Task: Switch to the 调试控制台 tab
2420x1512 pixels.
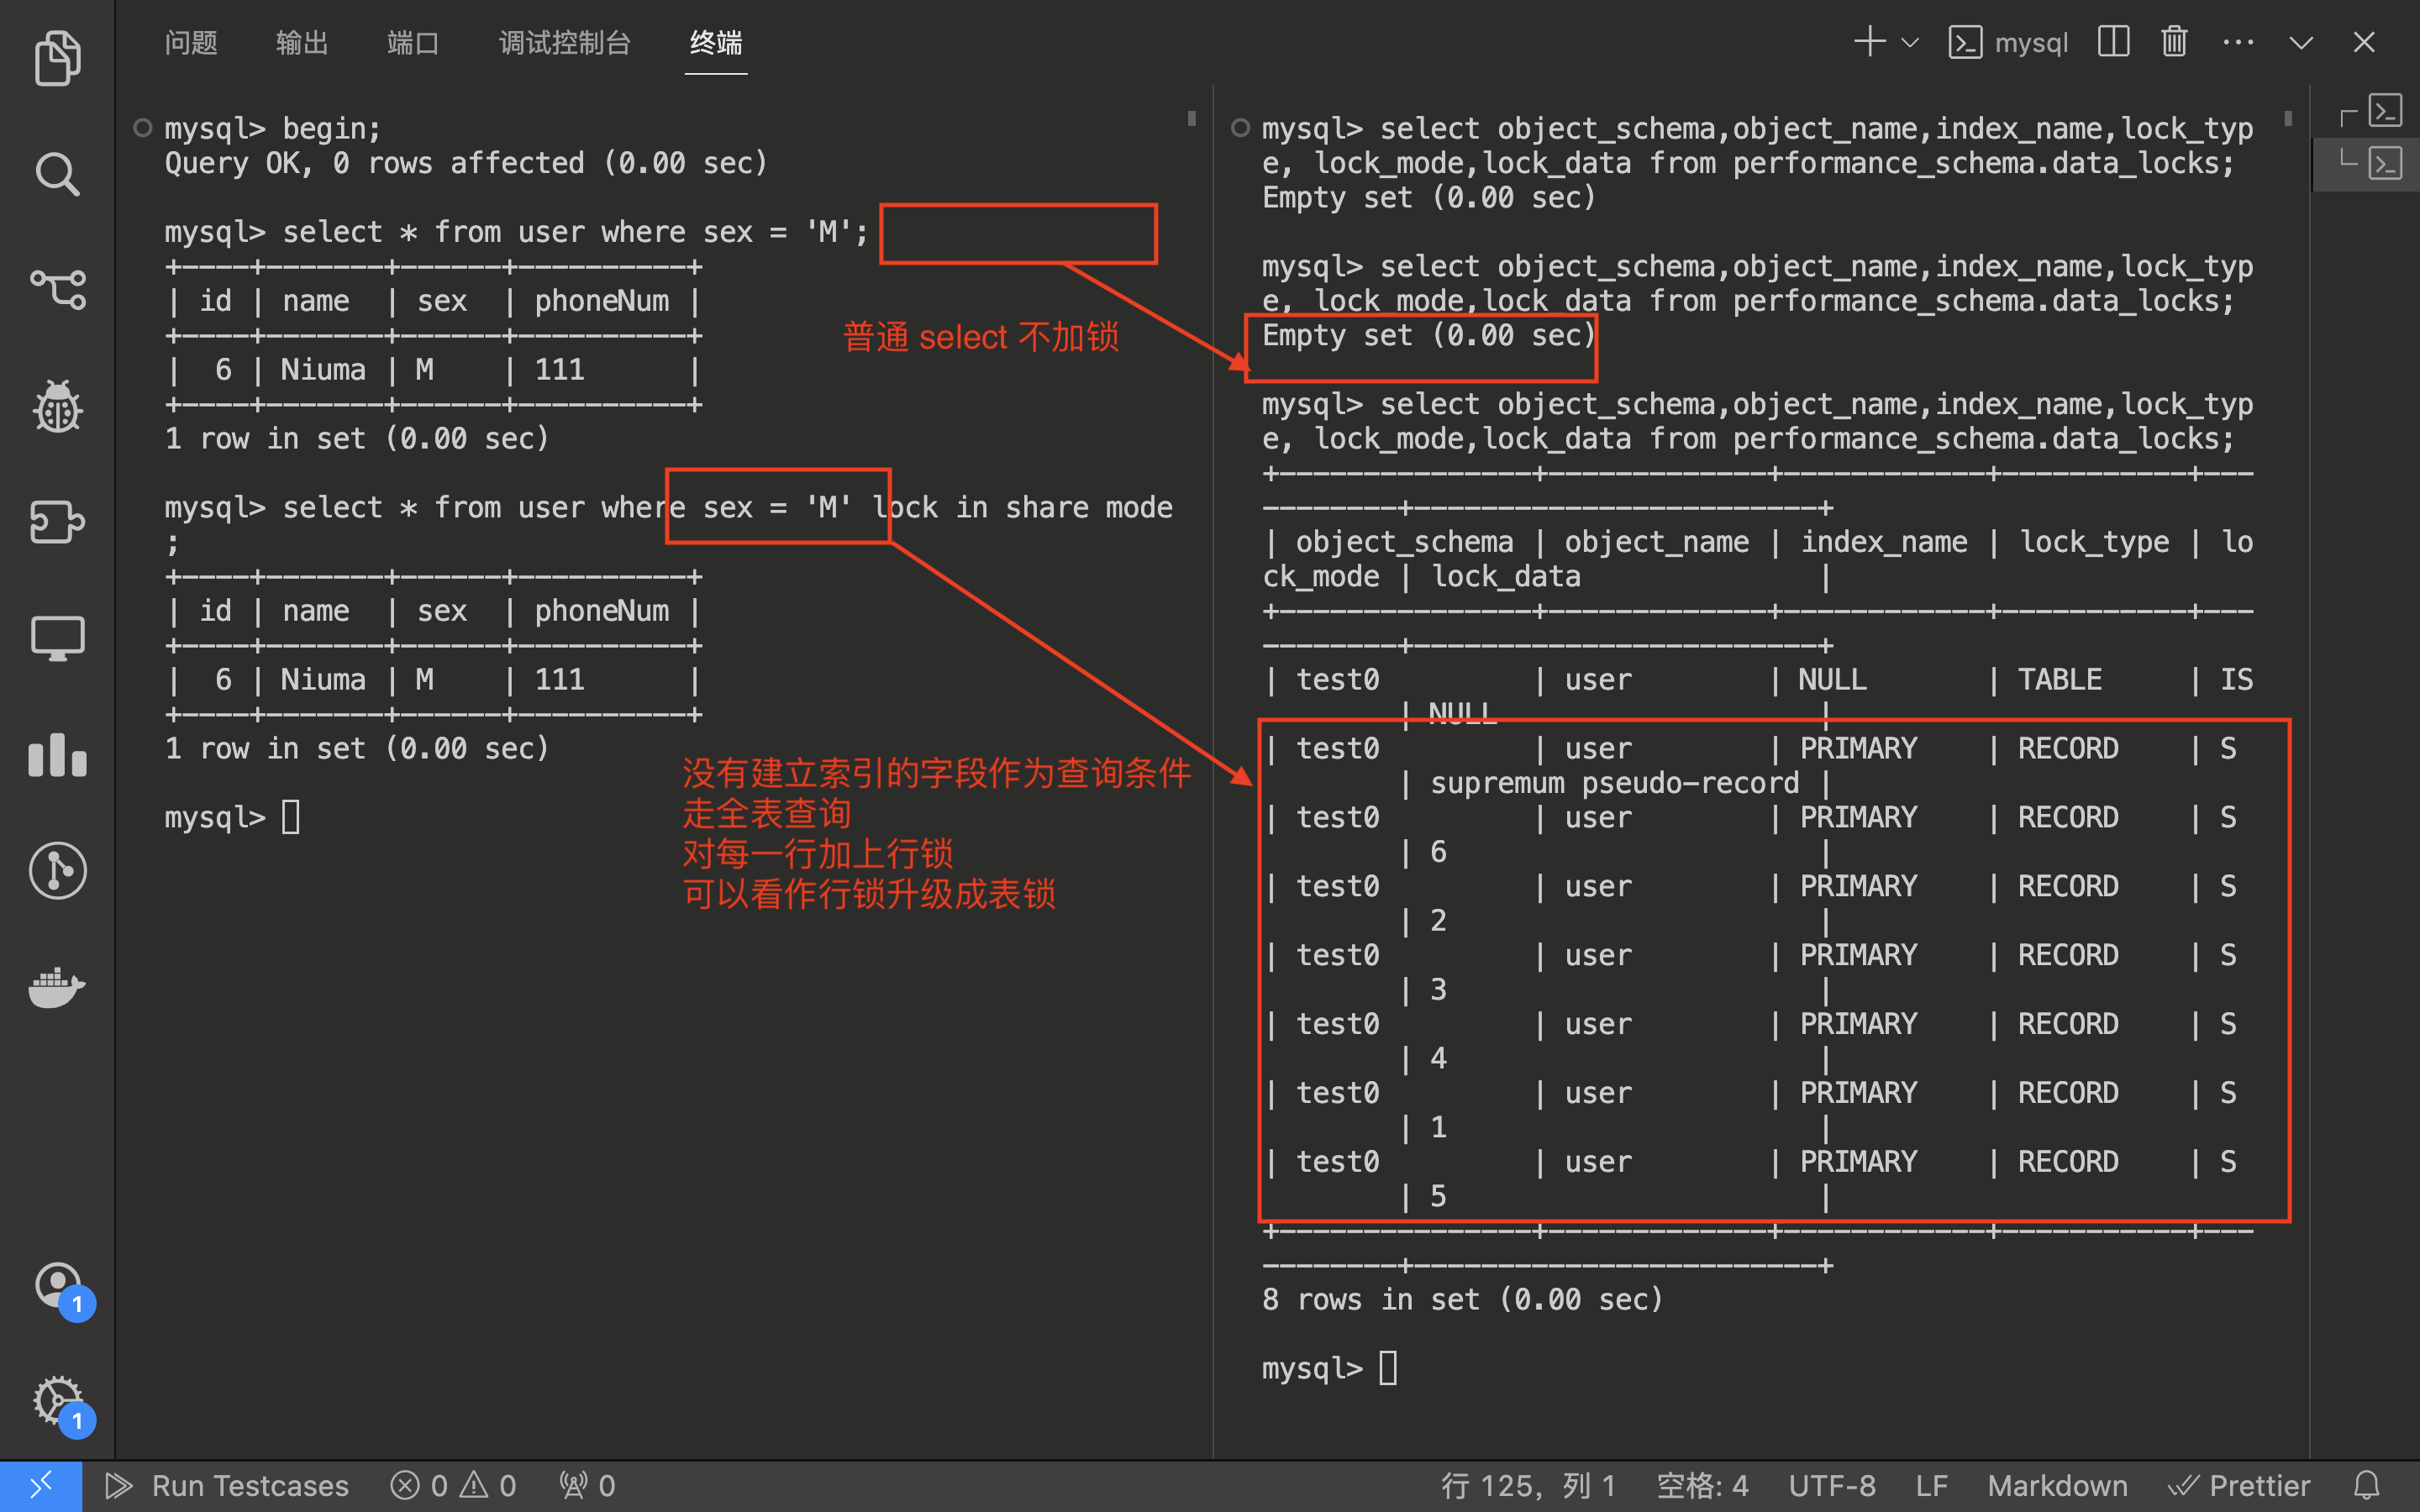Action: point(564,42)
